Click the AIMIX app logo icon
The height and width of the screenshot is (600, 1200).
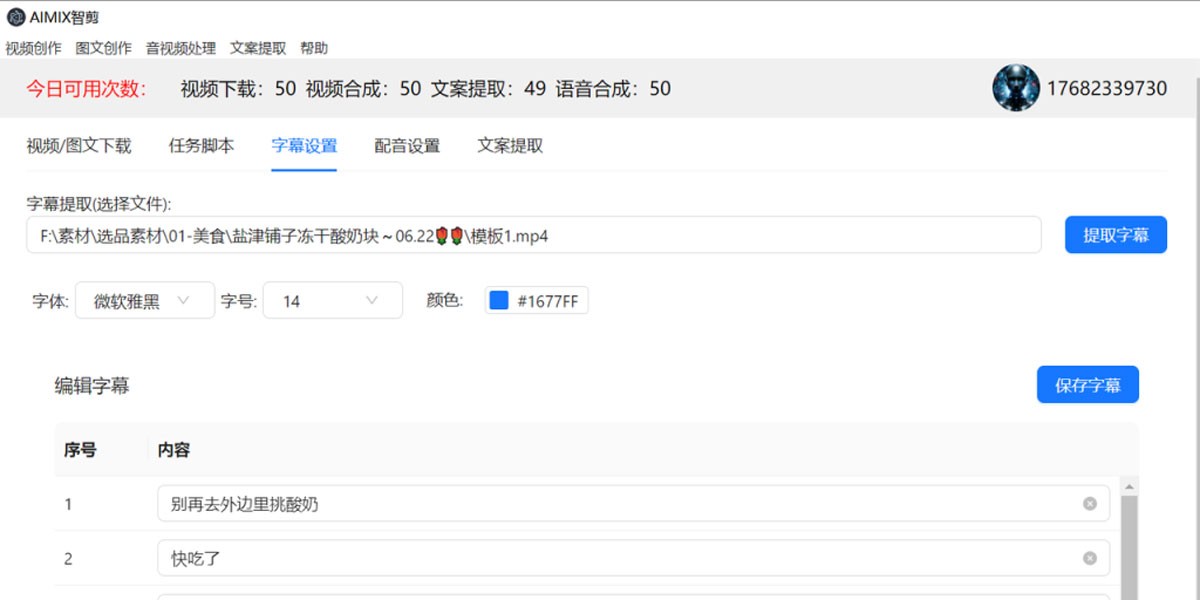(x=15, y=17)
